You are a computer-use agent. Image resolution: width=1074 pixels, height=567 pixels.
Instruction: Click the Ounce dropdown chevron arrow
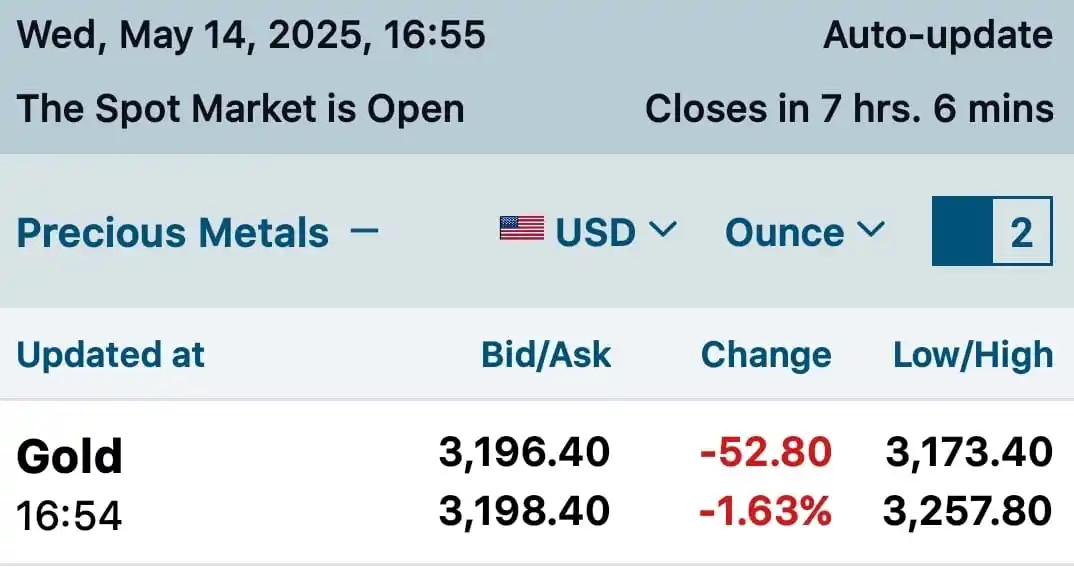click(871, 229)
